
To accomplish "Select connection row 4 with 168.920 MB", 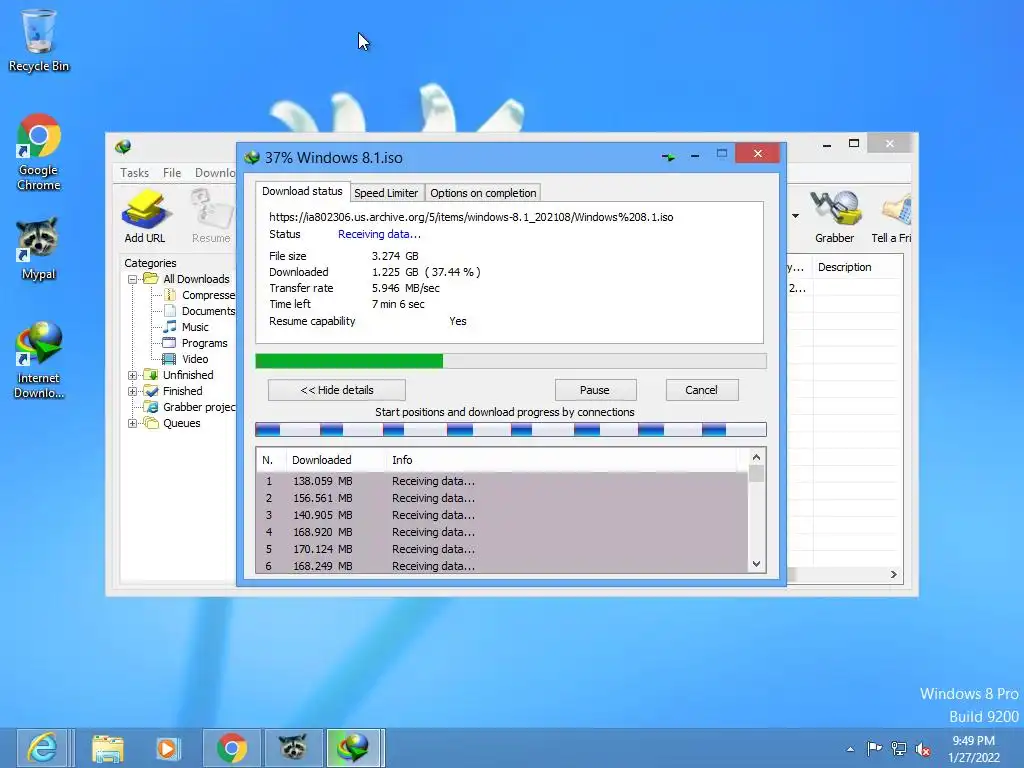I will (x=502, y=532).
